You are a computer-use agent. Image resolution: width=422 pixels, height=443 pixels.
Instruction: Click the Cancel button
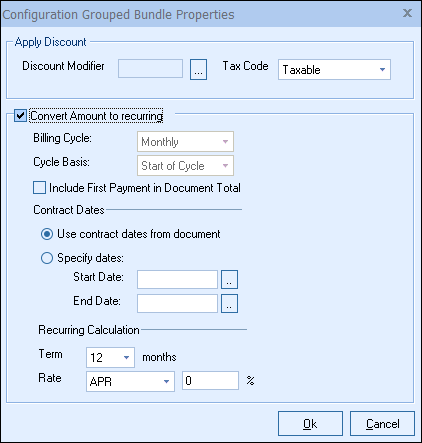tap(382, 424)
